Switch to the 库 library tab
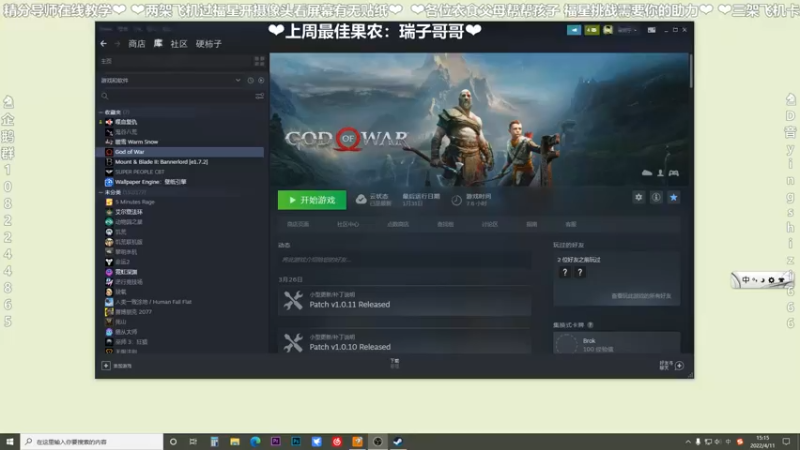This screenshot has height=450, width=800. pos(158,43)
